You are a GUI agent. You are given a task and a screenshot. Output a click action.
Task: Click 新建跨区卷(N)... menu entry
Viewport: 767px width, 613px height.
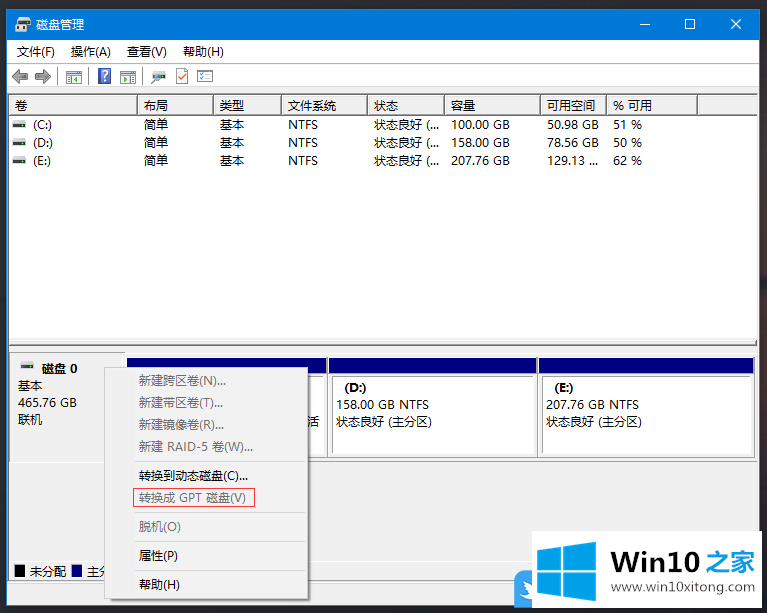click(x=182, y=381)
